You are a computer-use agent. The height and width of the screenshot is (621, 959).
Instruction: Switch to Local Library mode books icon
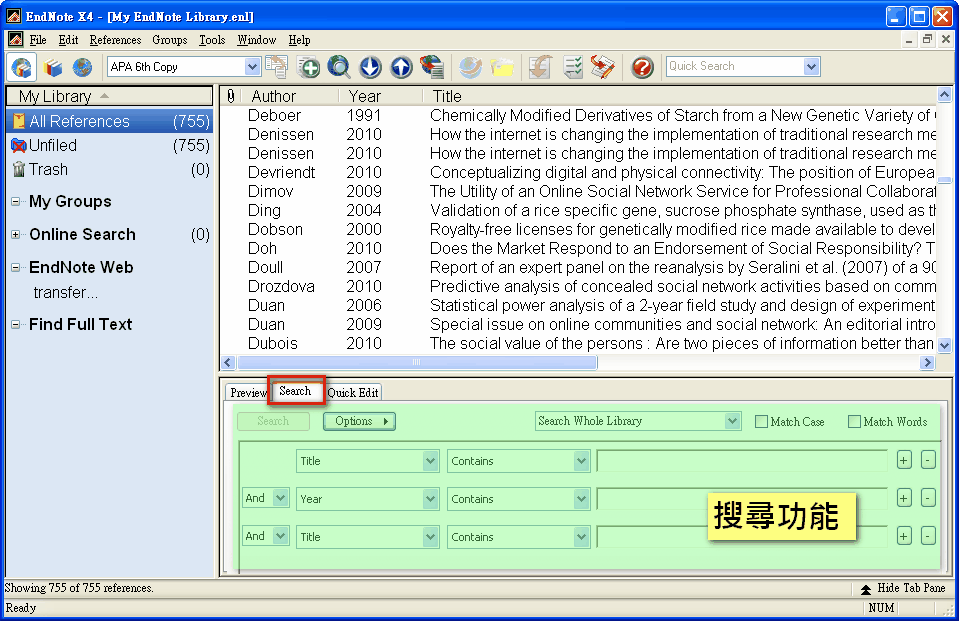(x=53, y=67)
